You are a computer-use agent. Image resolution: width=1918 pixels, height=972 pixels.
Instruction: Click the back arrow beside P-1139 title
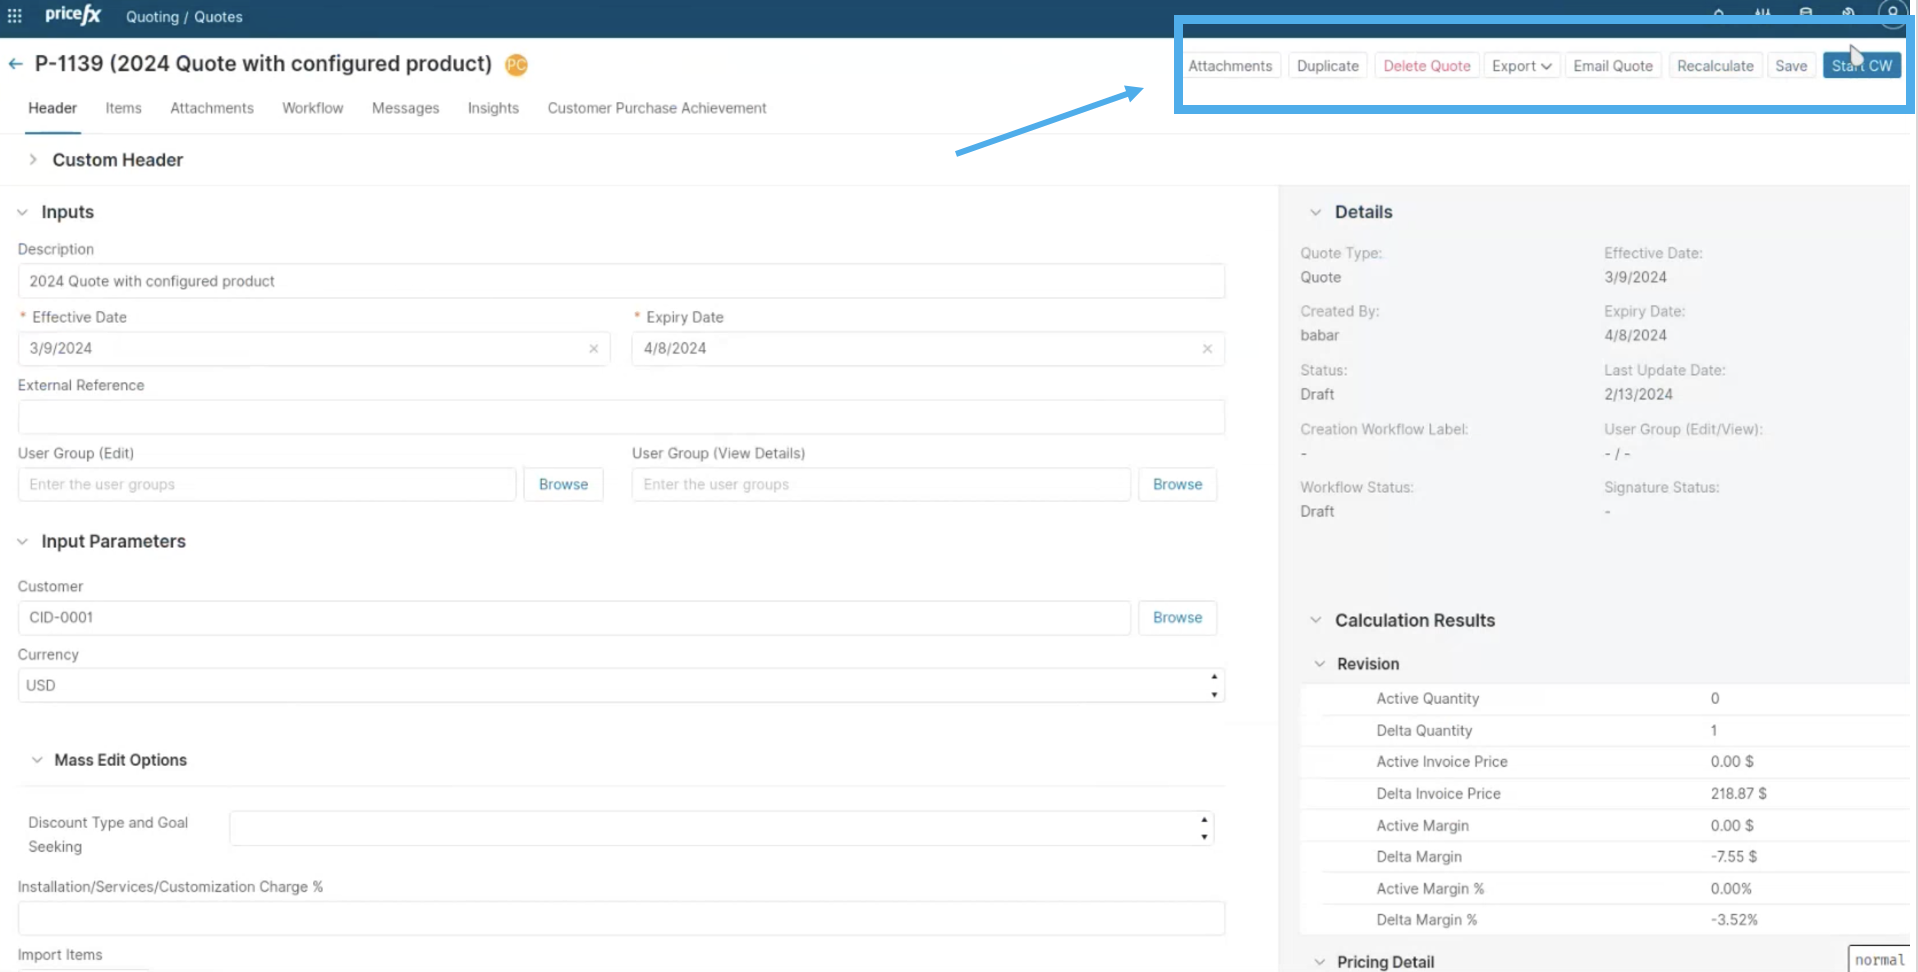coord(16,64)
